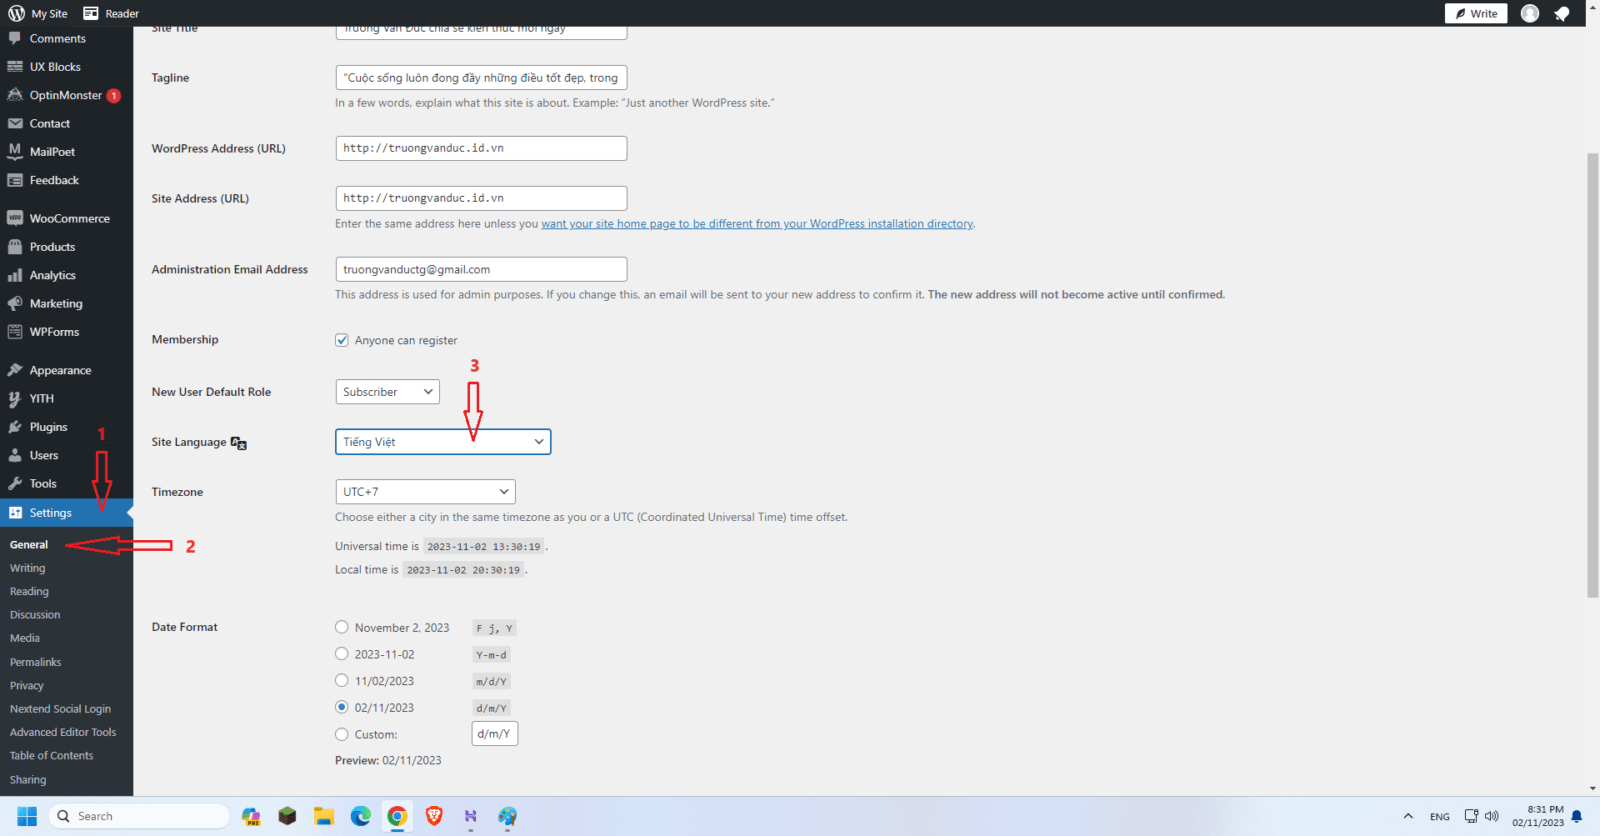Click the Plugins plug icon
The width and height of the screenshot is (1600, 836).
[15, 427]
